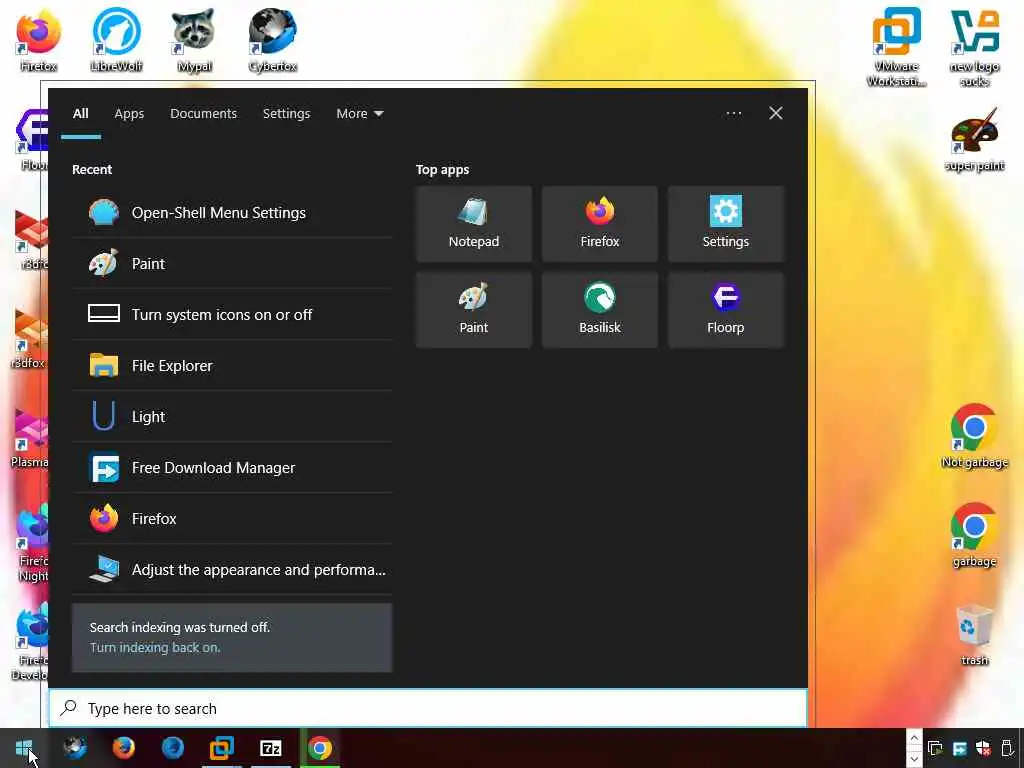This screenshot has height=768, width=1024.
Task: Select the VMware Workstation desktop shortcut
Action: 897,47
